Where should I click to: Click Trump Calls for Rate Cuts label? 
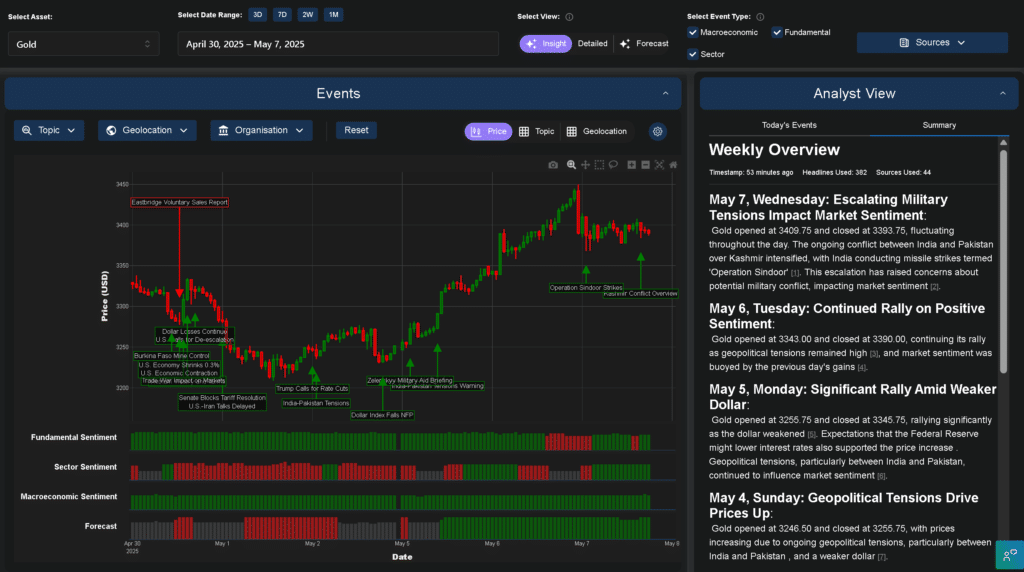pos(312,389)
